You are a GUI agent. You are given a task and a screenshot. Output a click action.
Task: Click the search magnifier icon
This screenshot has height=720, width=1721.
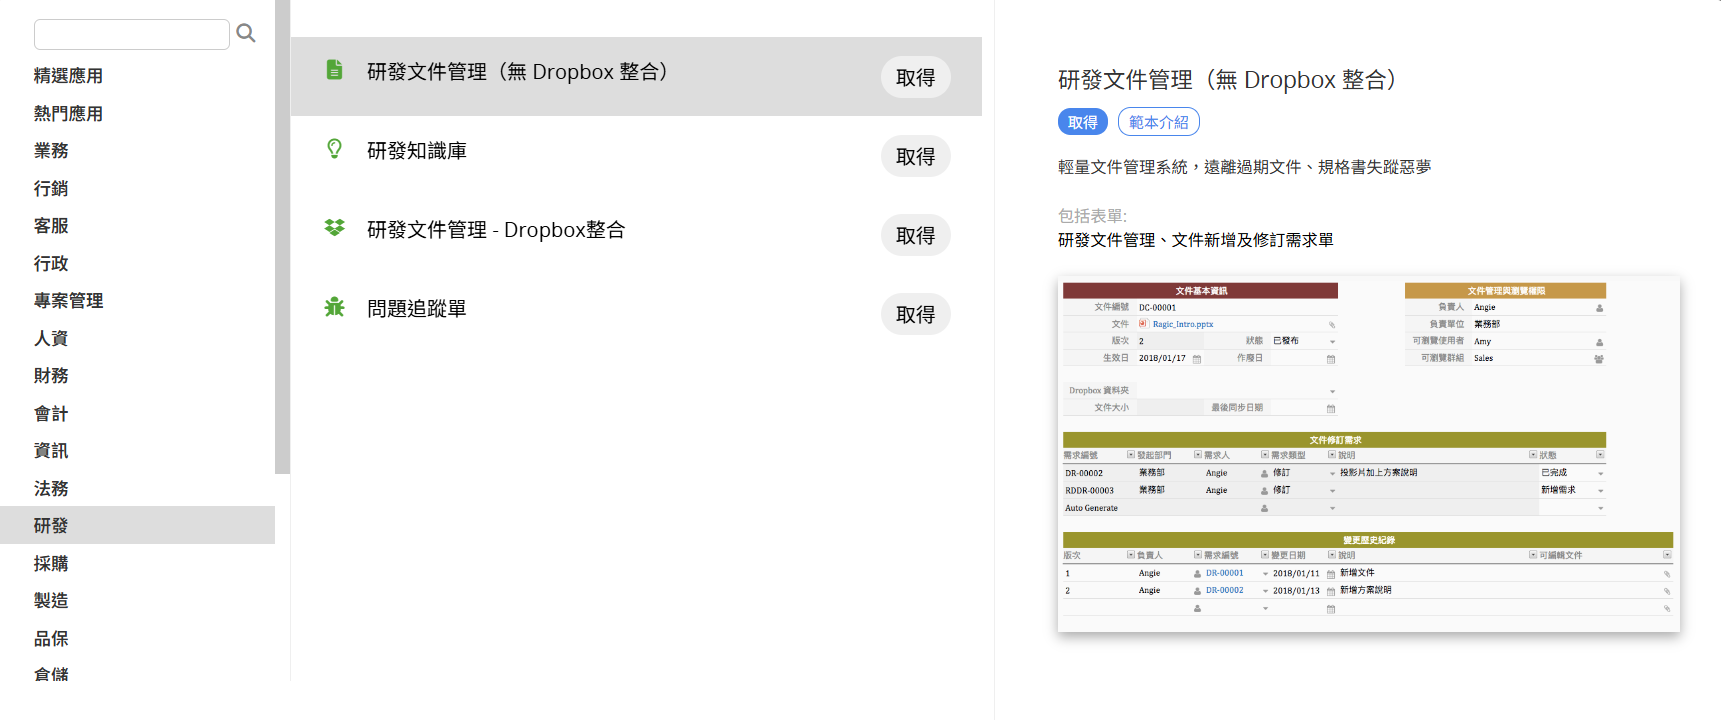pyautogui.click(x=246, y=34)
